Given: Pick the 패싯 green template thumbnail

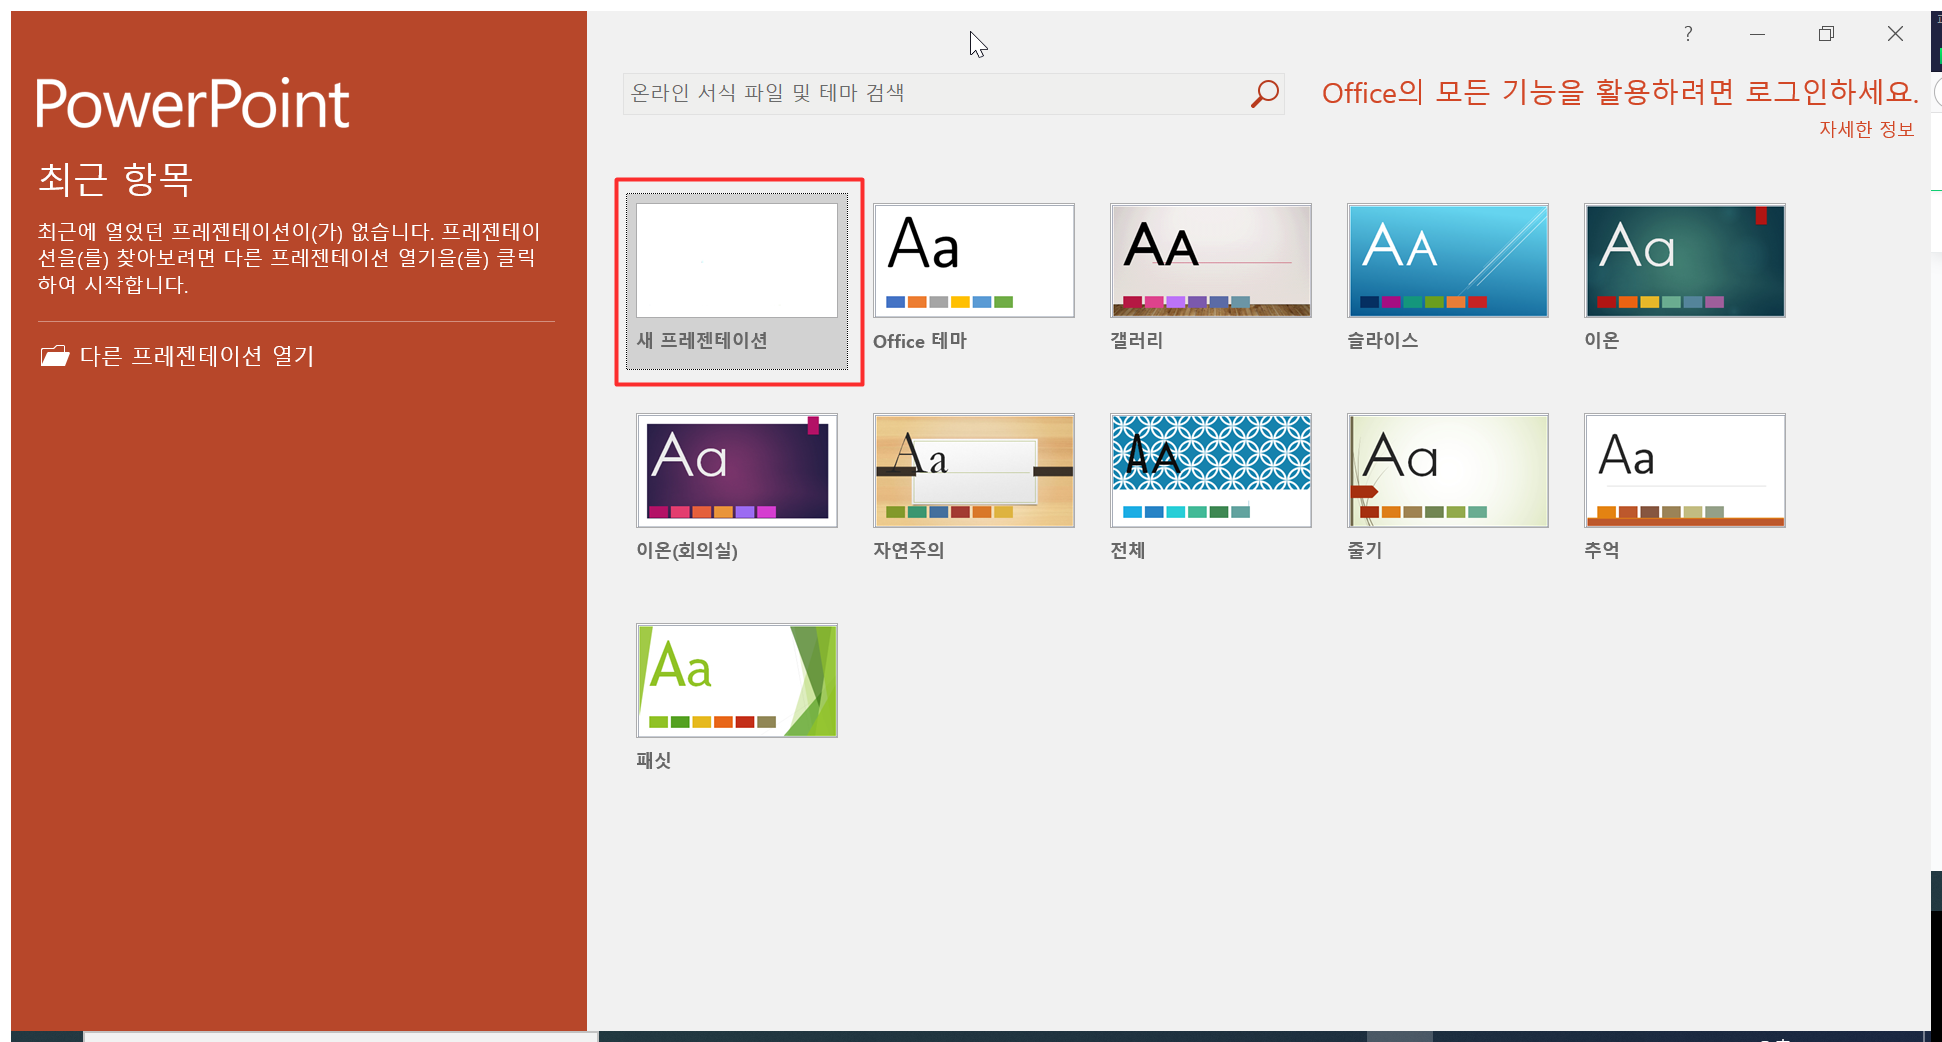Looking at the screenshot, I should click(737, 681).
